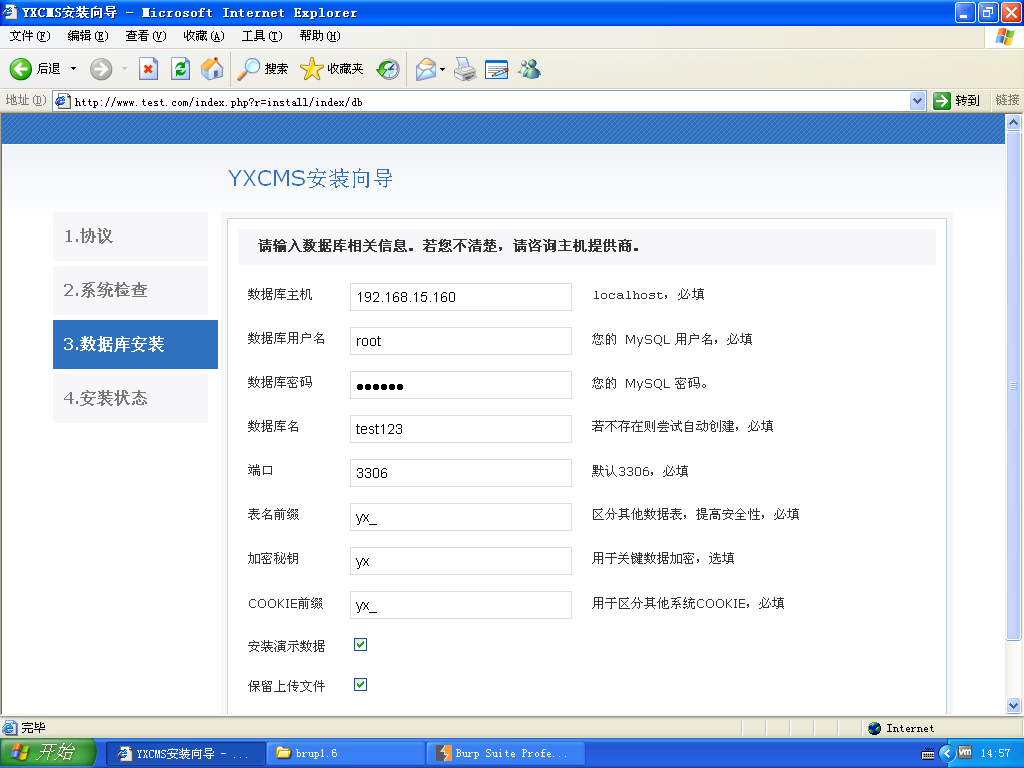Click the Links (链接) toolbar label
Image resolution: width=1024 pixels, height=768 pixels.
[1007, 100]
